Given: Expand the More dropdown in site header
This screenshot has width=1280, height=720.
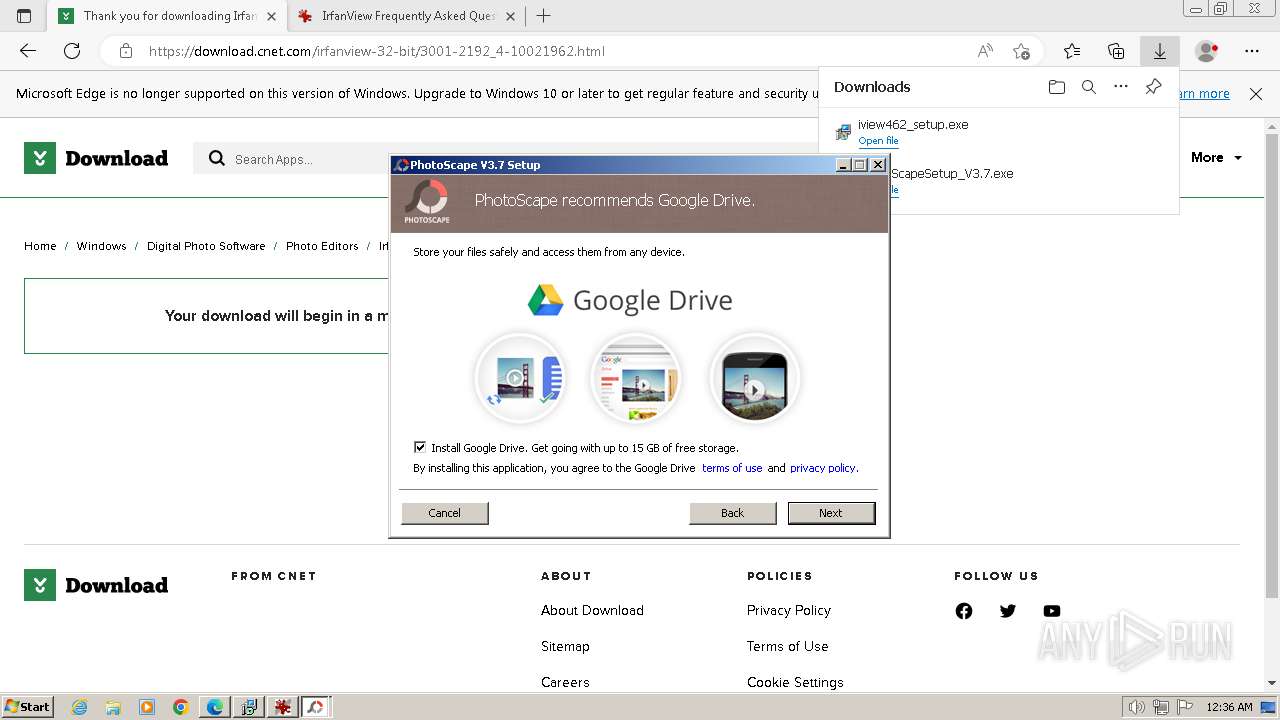Looking at the screenshot, I should tap(1216, 157).
